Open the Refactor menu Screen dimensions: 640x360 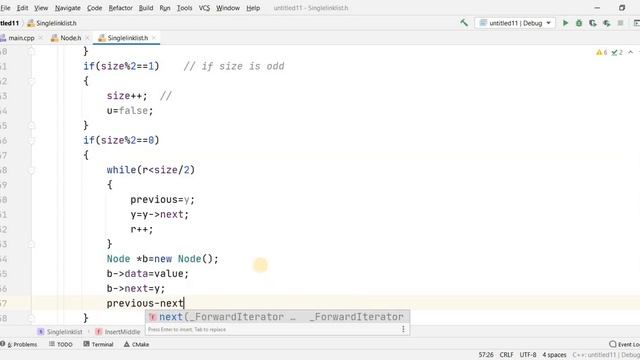120,8
